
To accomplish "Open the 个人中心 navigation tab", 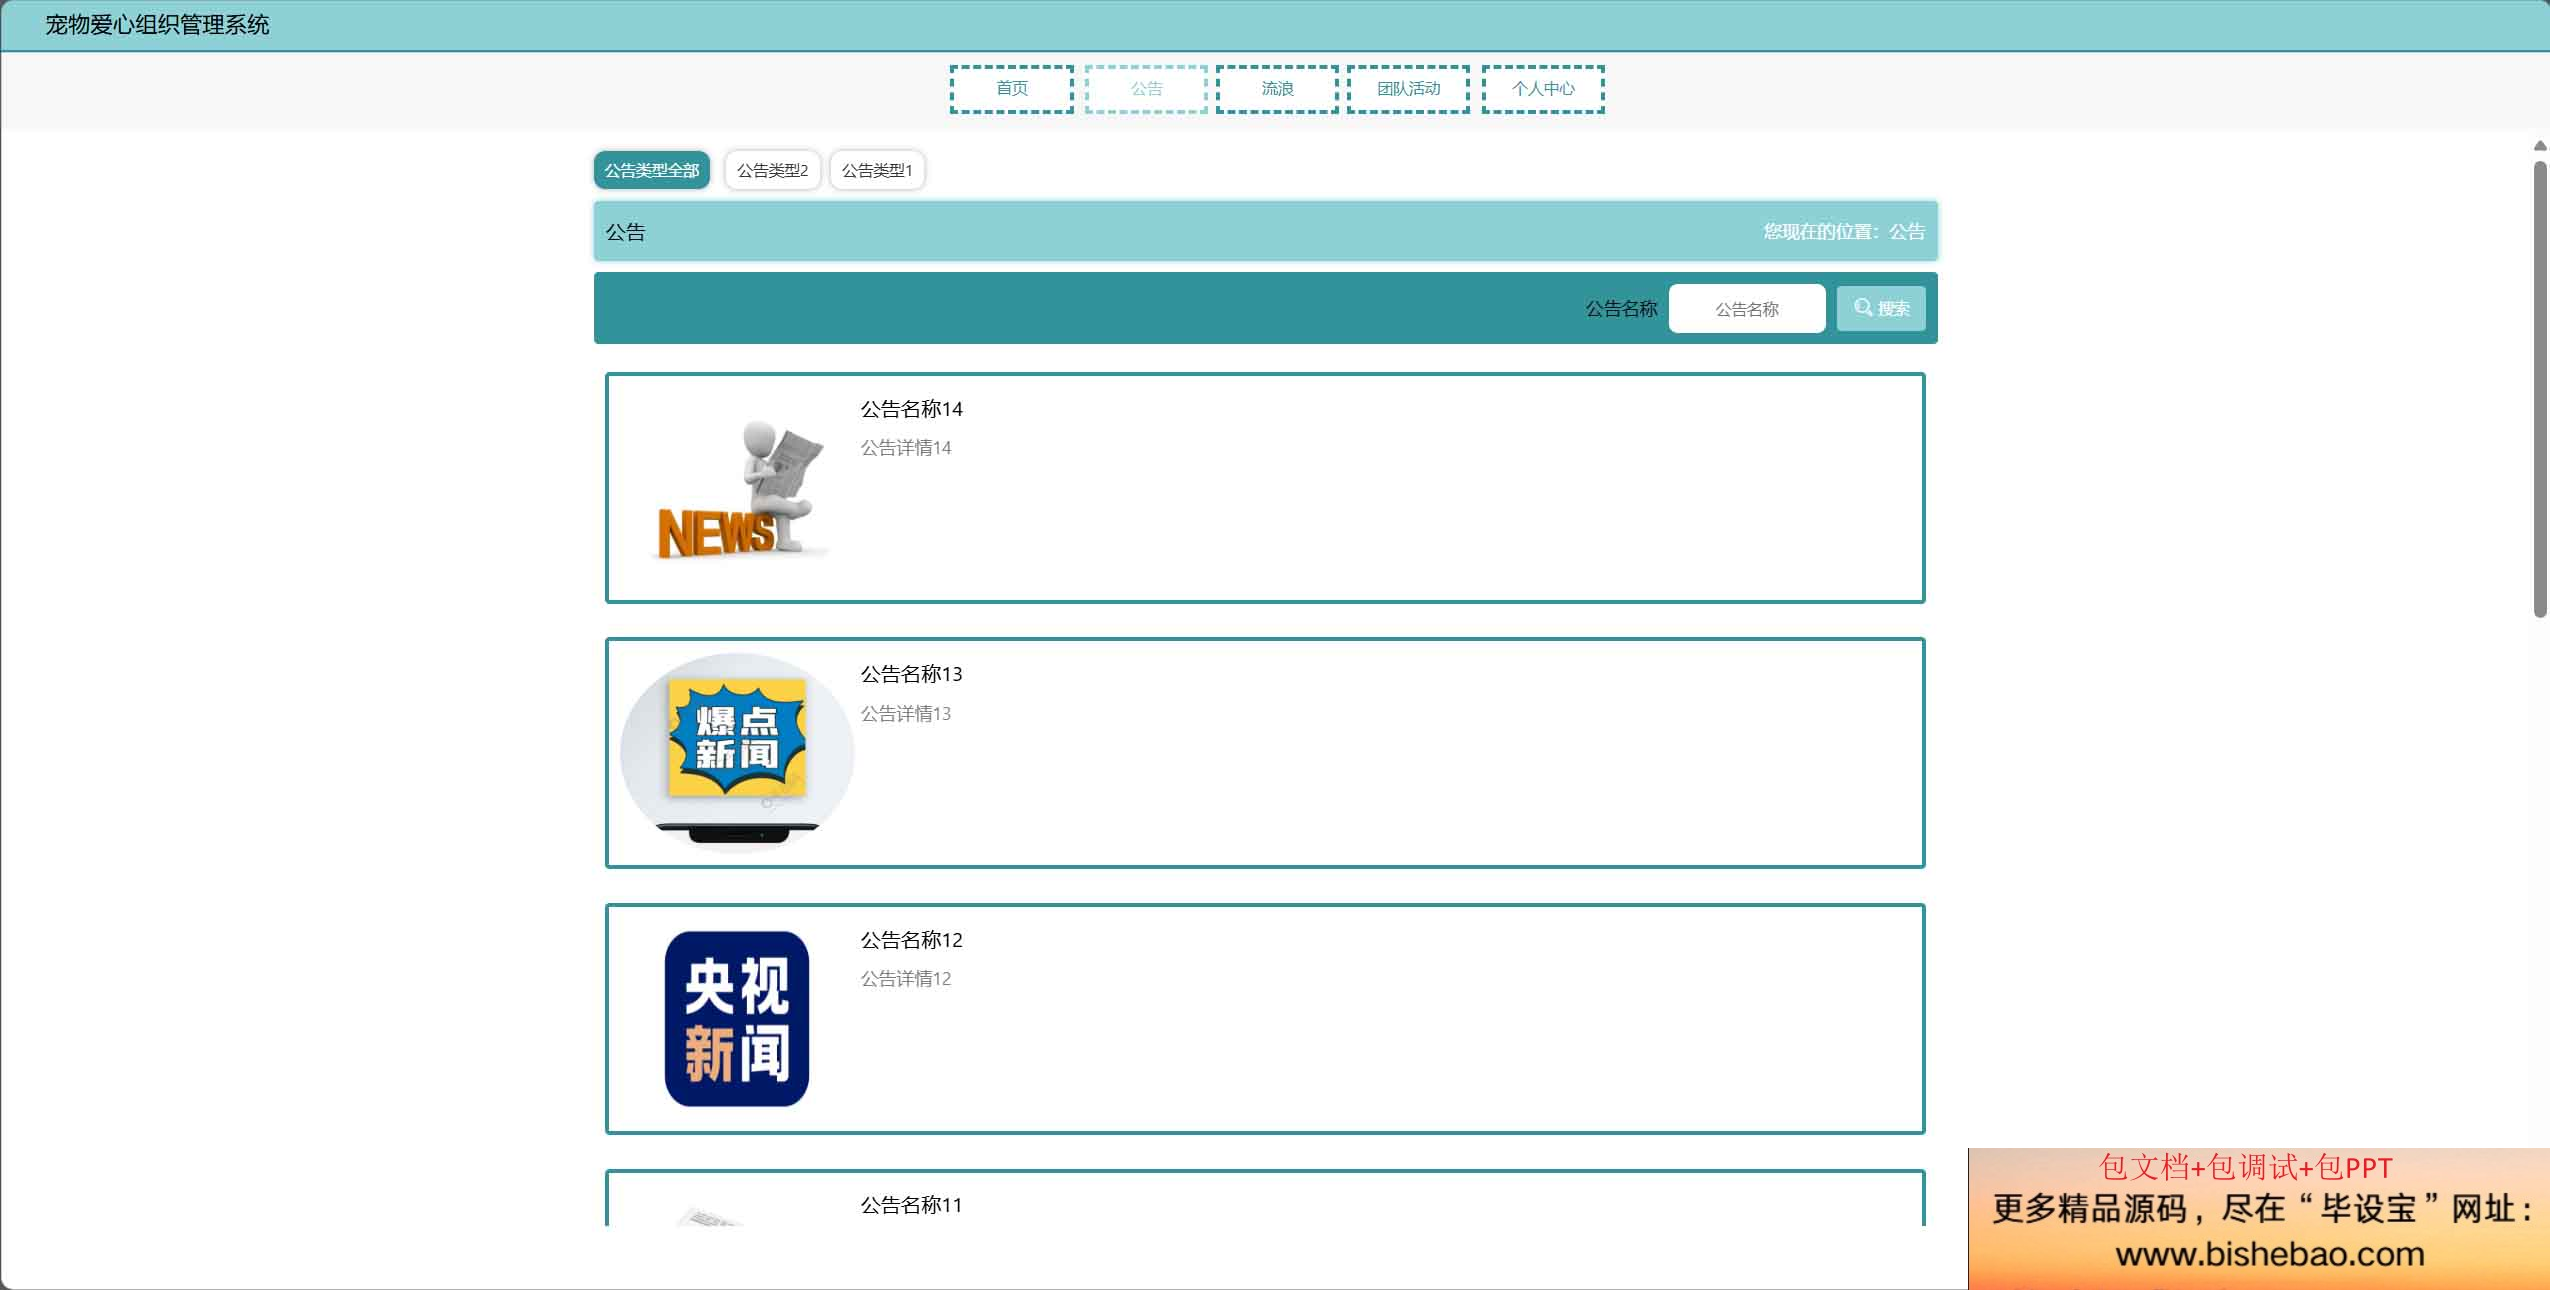I will coord(1543,89).
